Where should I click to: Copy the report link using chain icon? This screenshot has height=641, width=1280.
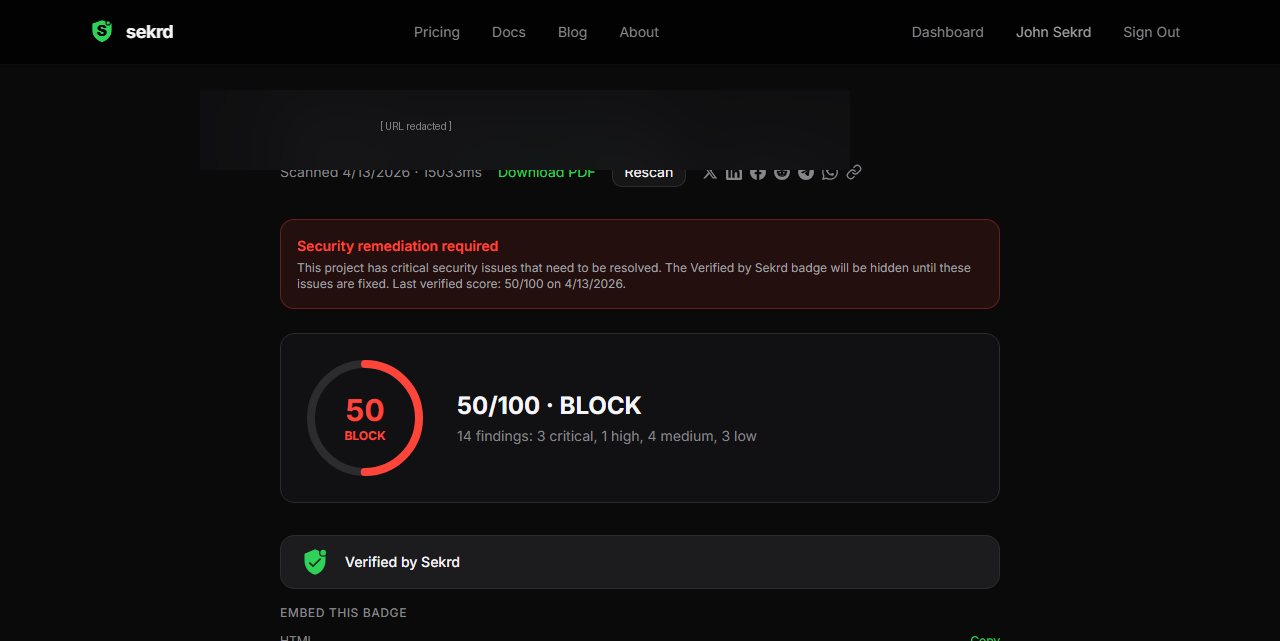coord(853,171)
